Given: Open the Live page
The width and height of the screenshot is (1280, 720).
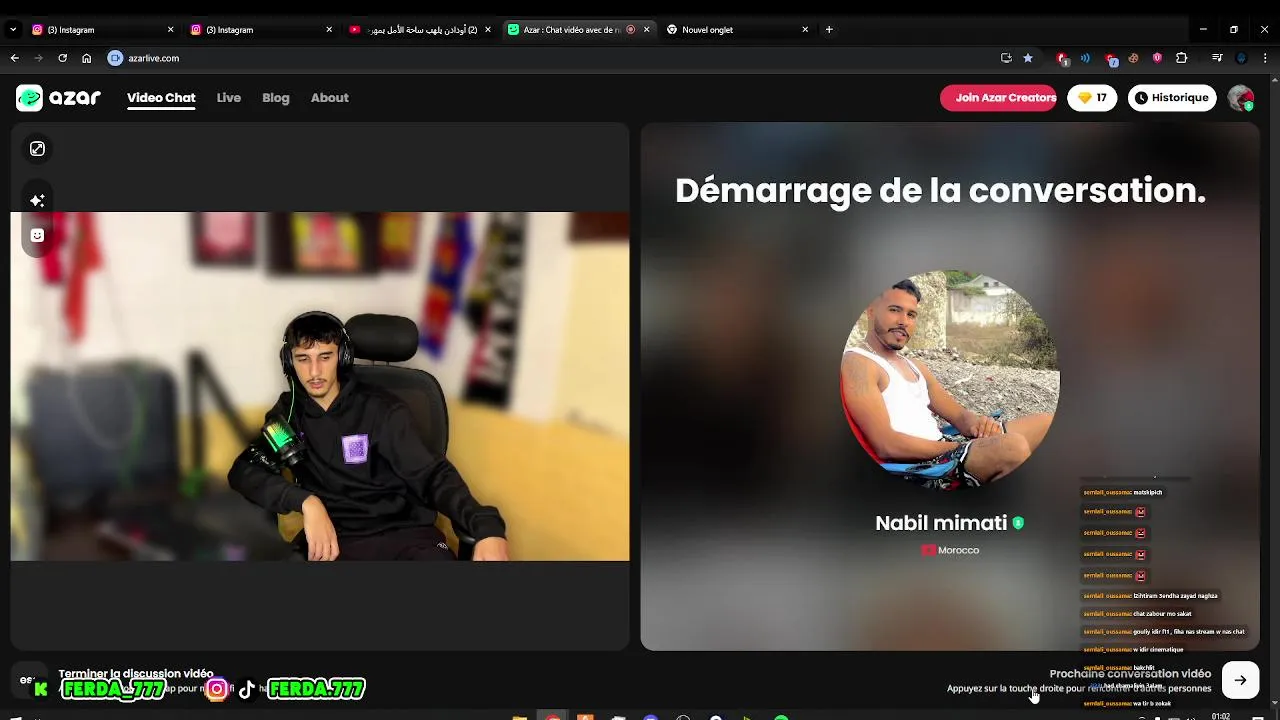Looking at the screenshot, I should tap(229, 98).
